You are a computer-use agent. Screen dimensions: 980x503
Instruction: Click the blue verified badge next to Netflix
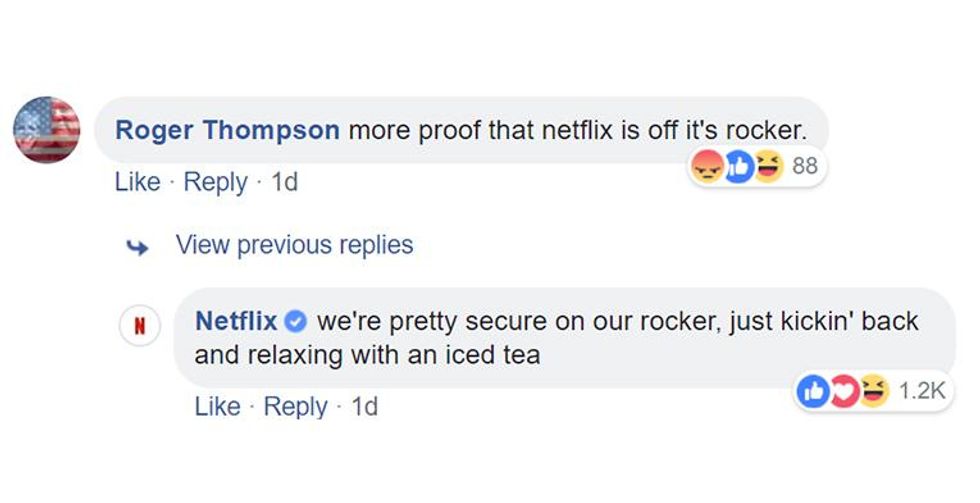(296, 322)
